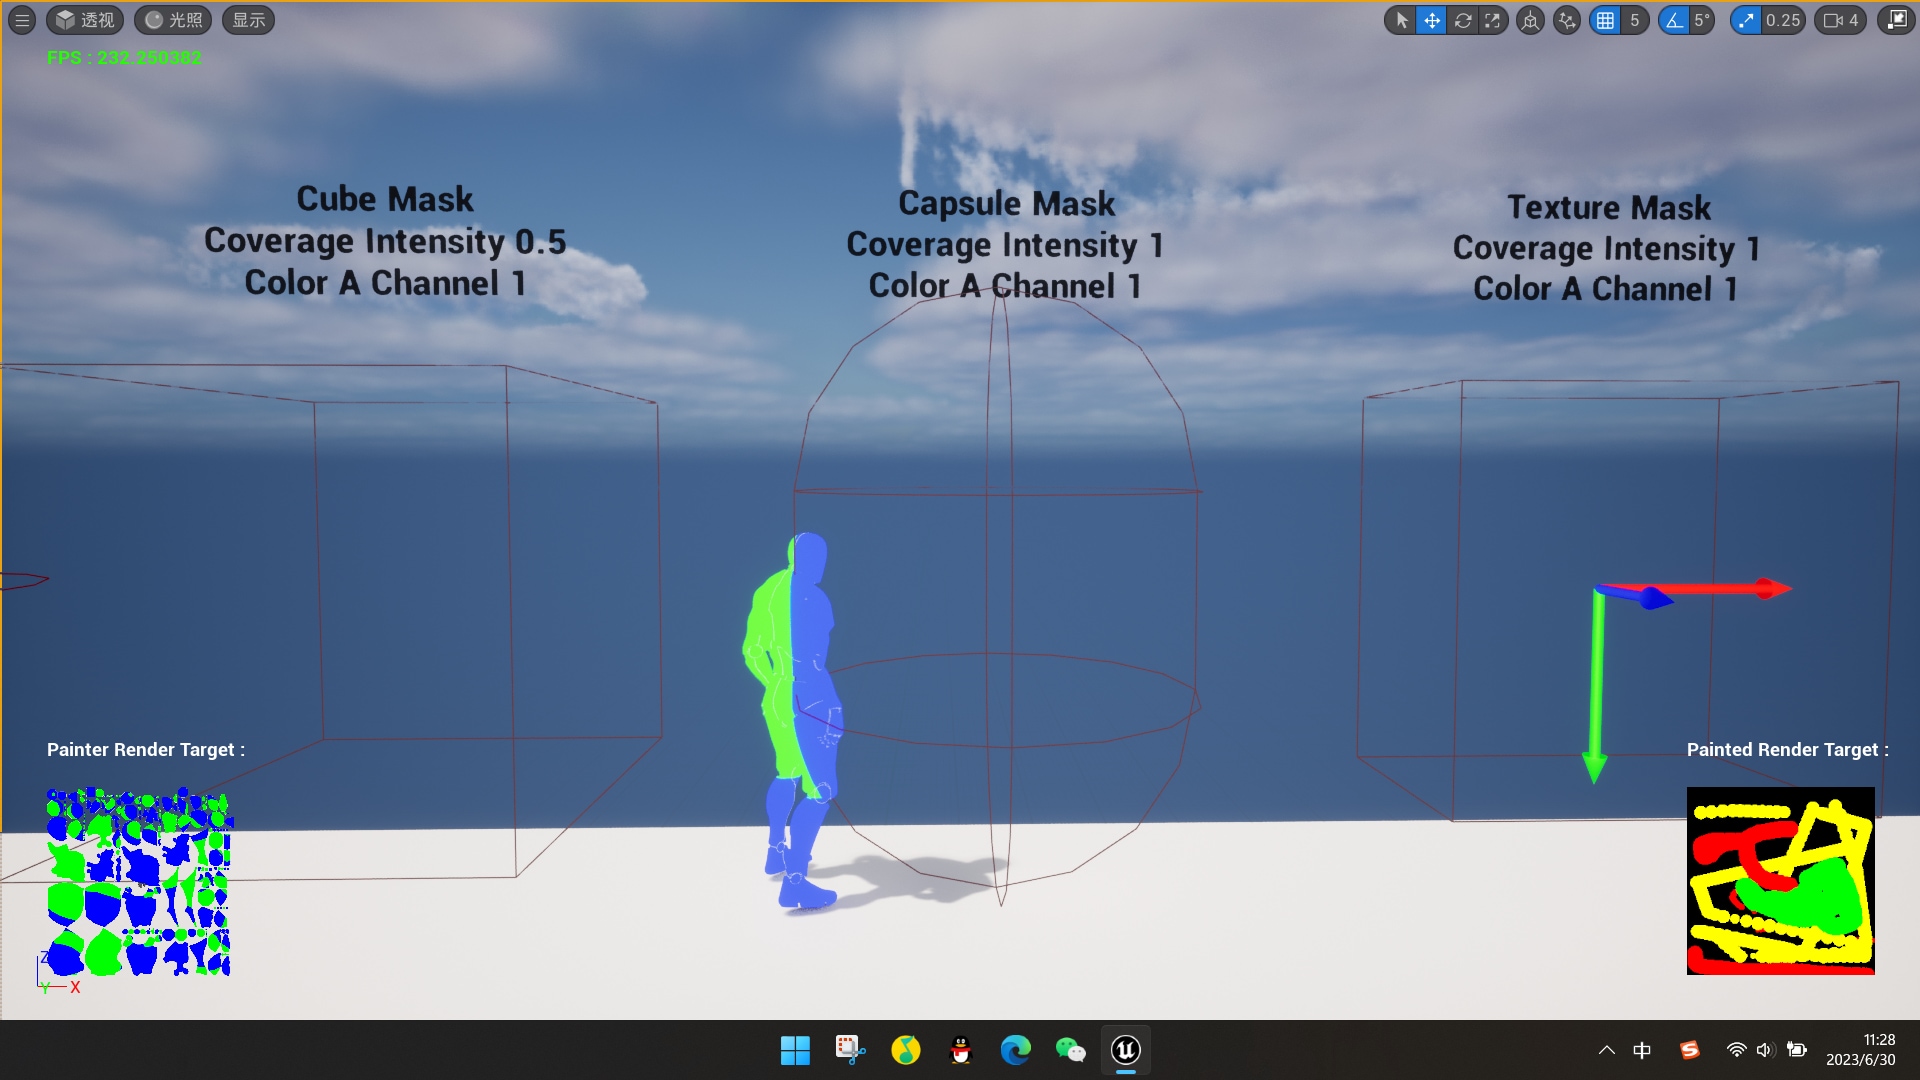Click the camera speed icon showing 4
Image resolution: width=1920 pixels, height=1080 pixels.
click(x=1838, y=20)
